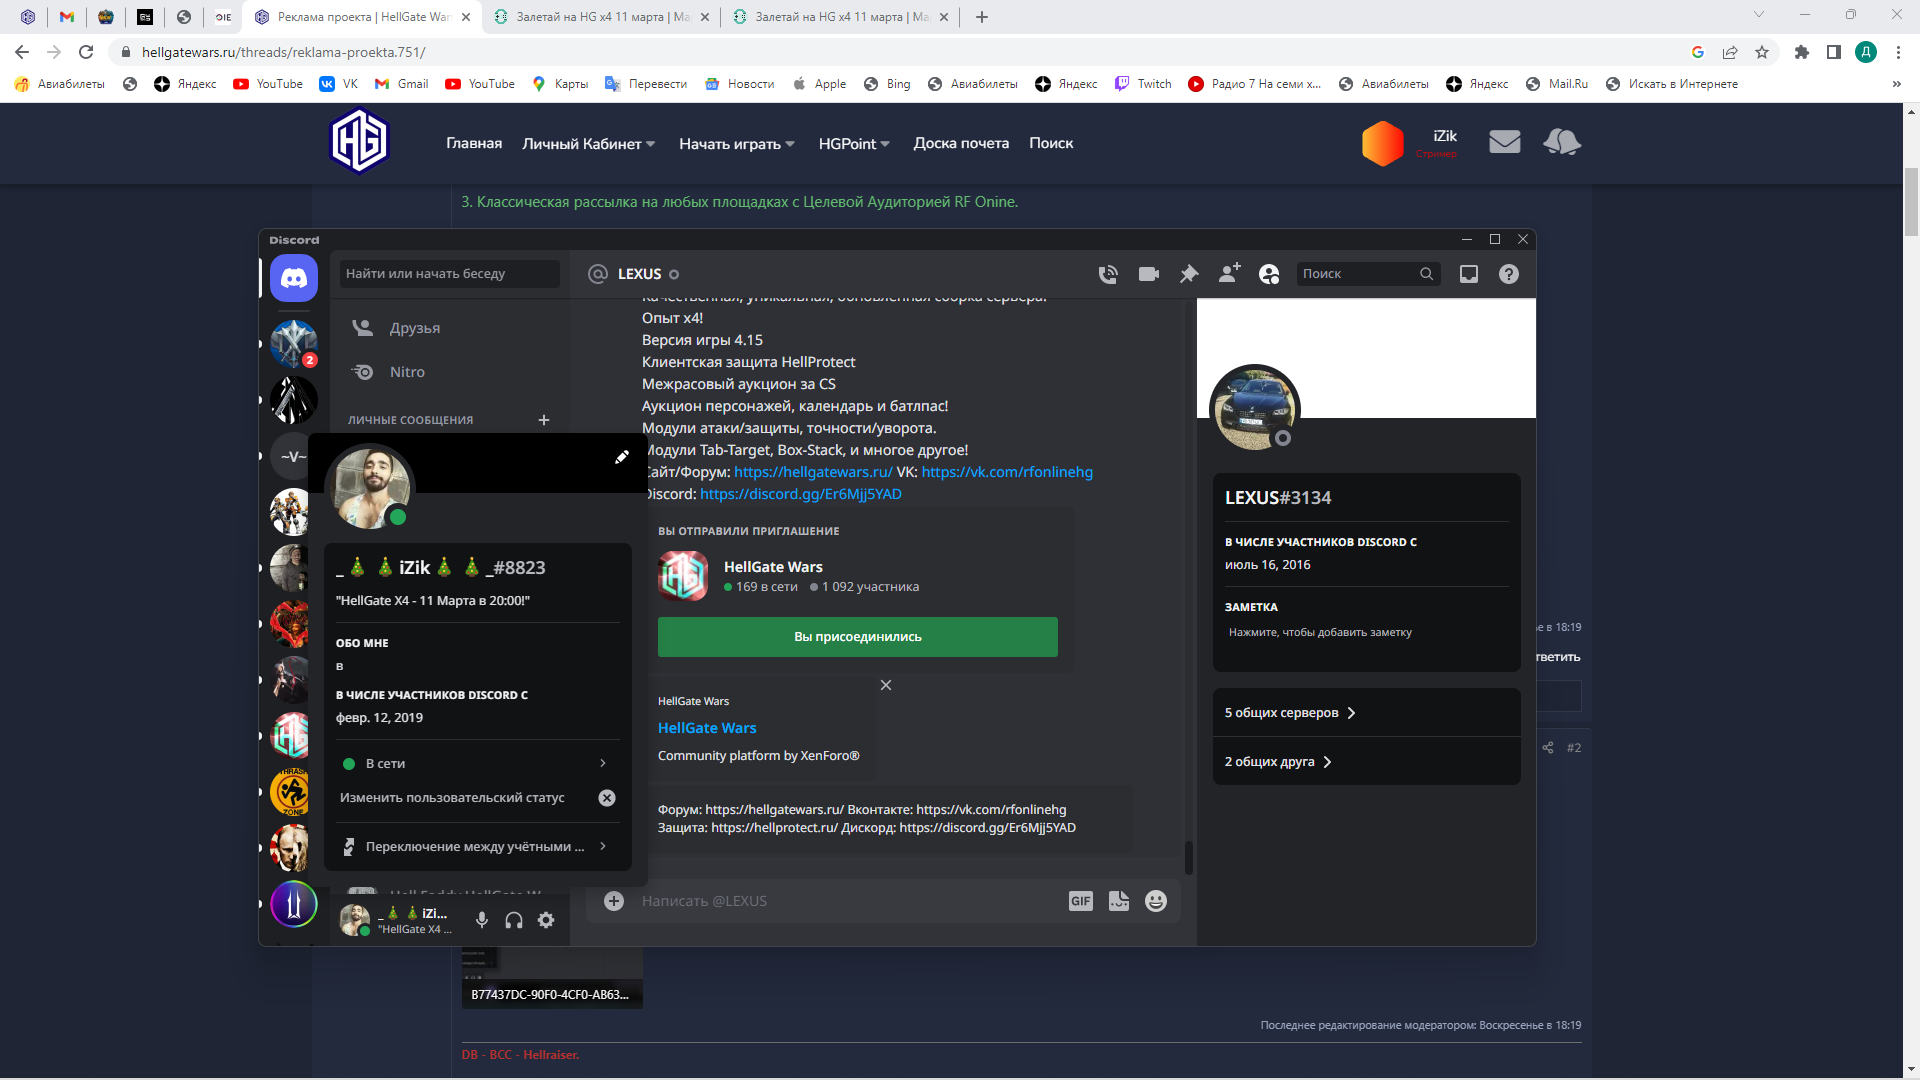Open the server with 2 notifications badge

pyautogui.click(x=294, y=343)
